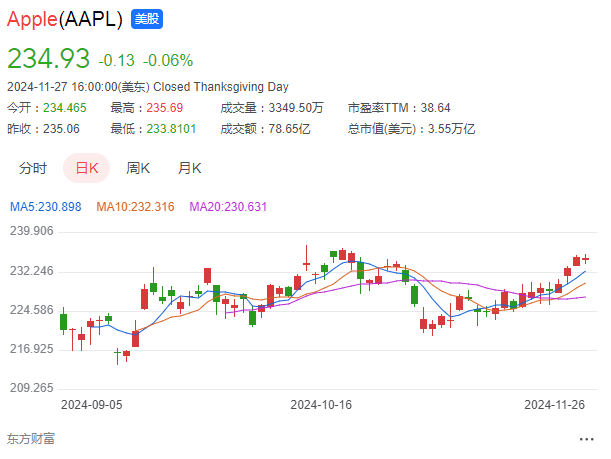Click the MA5:230.898 legend label
This screenshot has height=459, width=611.
[x=46, y=207]
